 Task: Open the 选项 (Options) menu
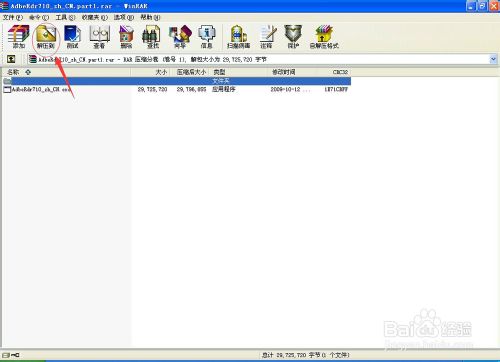124,17
